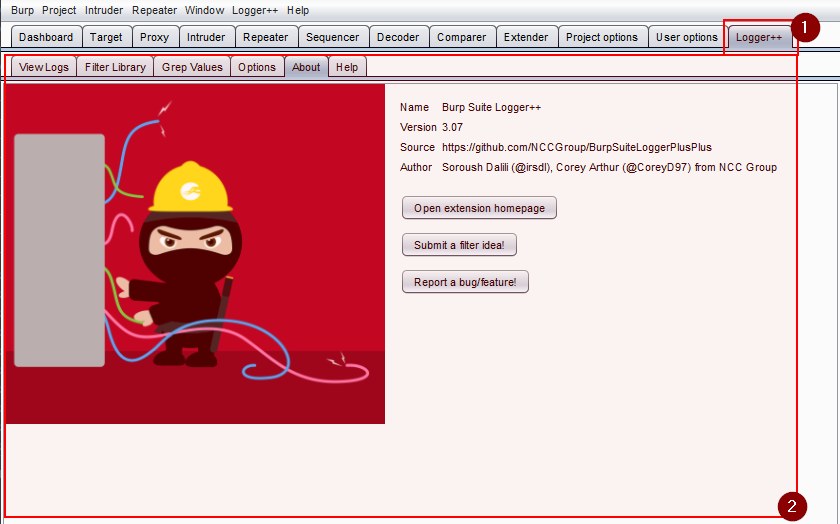Select the Sequencer tab
The height and width of the screenshot is (524, 840).
pos(332,37)
